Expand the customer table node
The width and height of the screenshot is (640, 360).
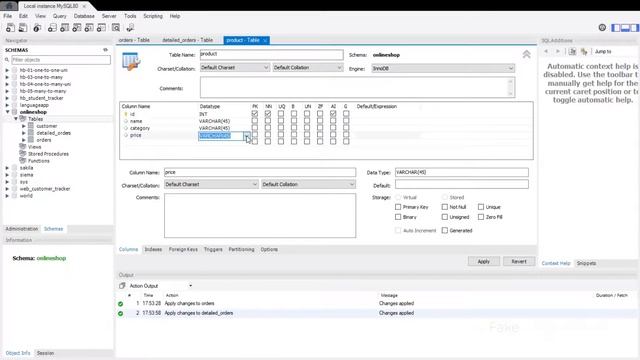click(24, 126)
